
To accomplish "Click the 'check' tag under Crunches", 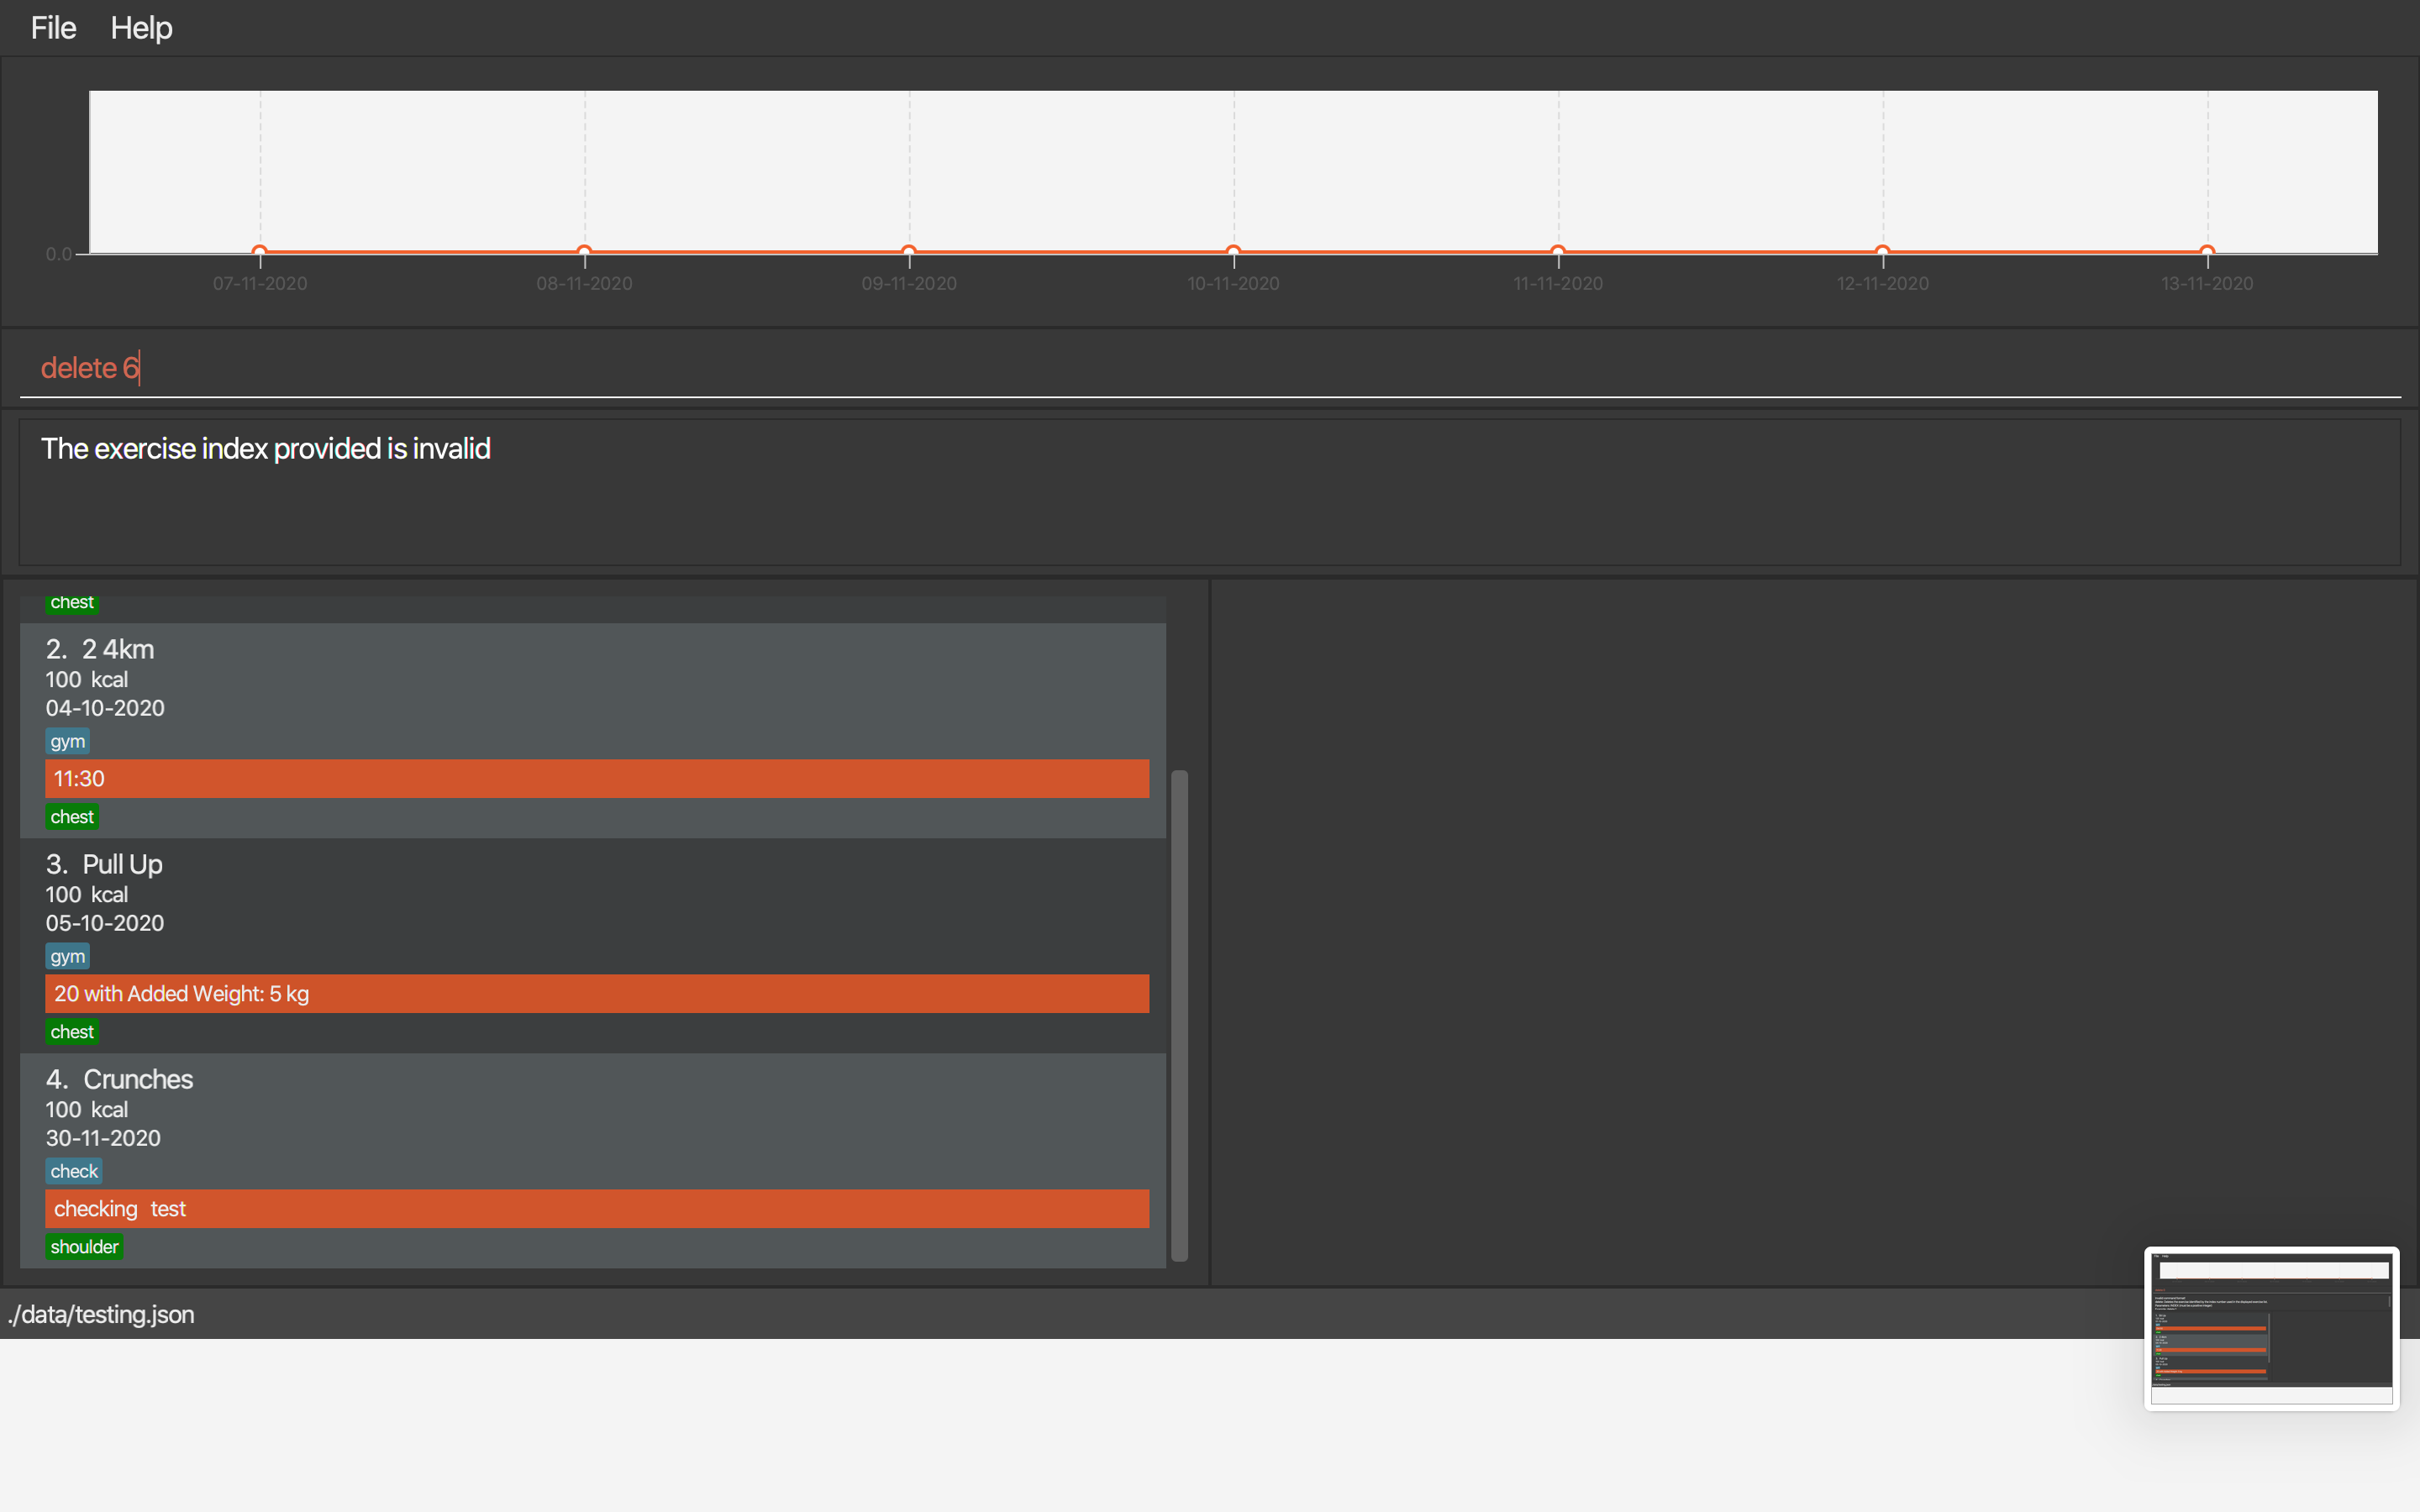I will [74, 1171].
